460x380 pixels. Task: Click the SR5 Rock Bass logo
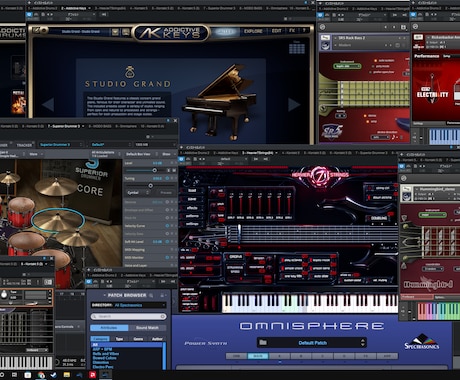tap(332, 131)
